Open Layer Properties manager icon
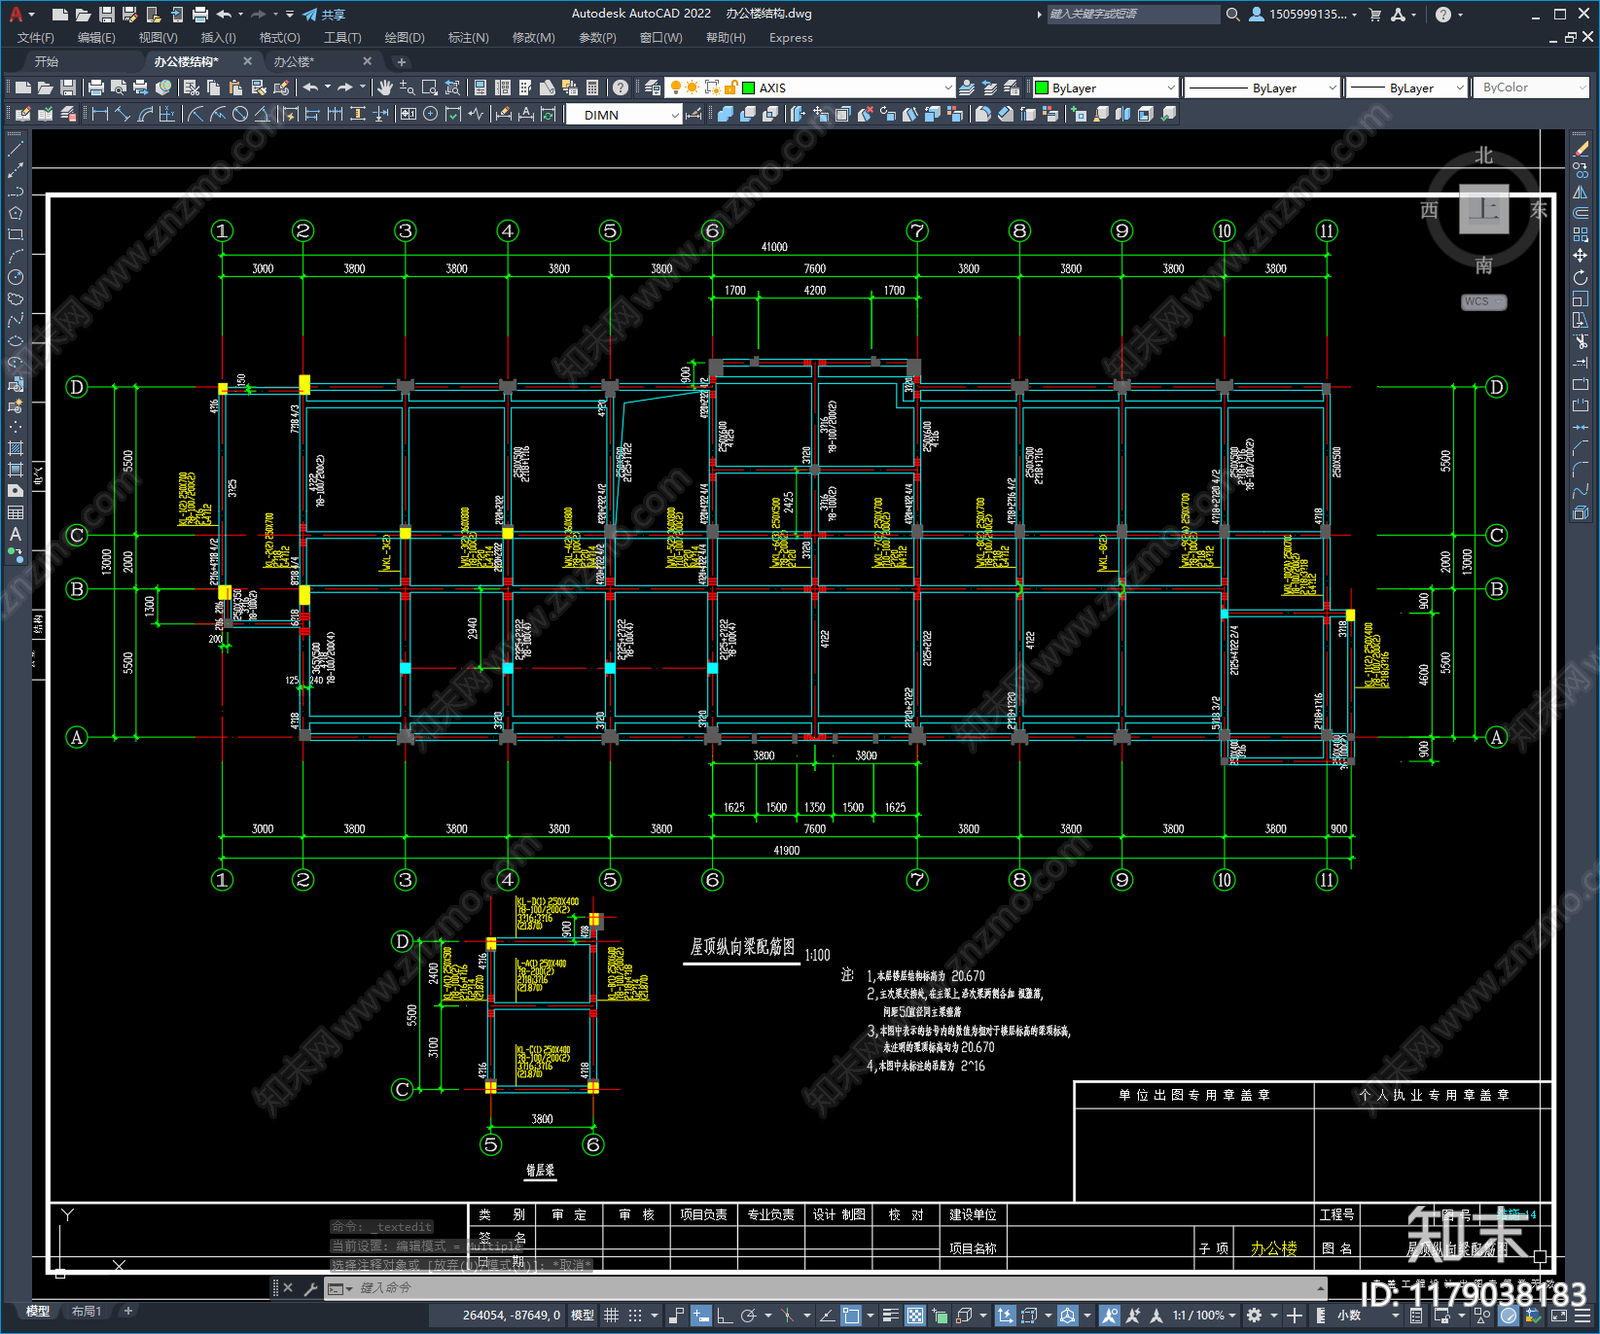This screenshot has width=1600, height=1334. tap(652, 88)
